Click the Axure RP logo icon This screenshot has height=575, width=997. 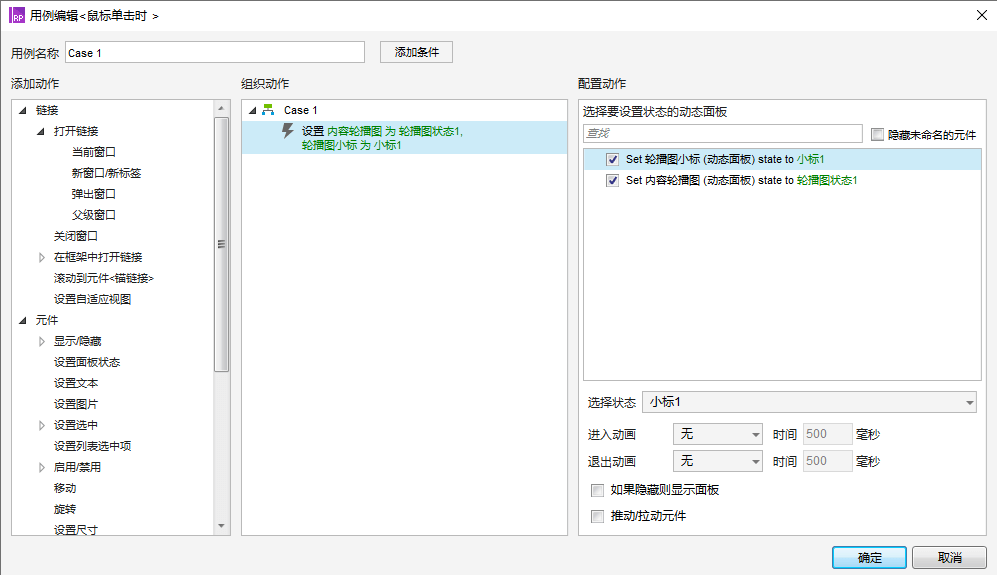[x=17, y=15]
